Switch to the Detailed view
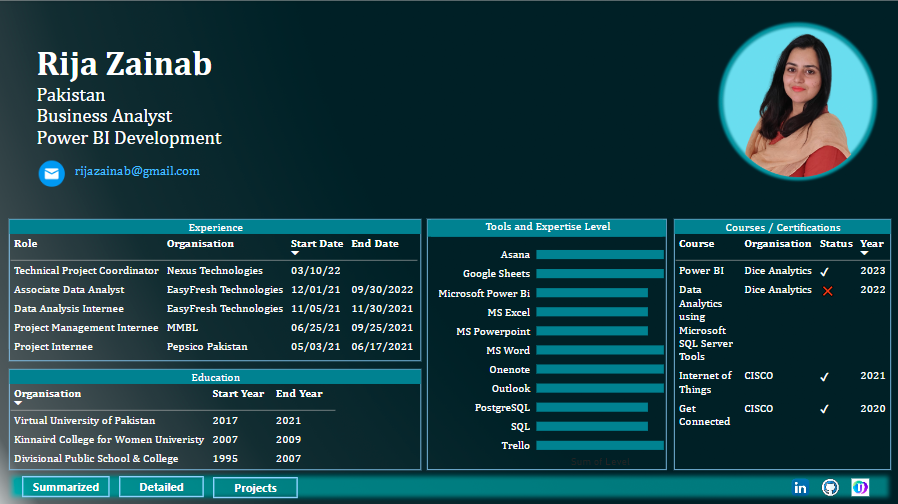 (161, 487)
